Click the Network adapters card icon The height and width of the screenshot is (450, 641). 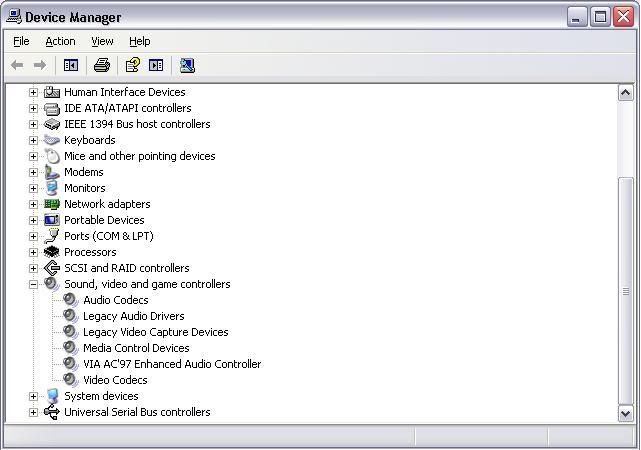click(52, 204)
